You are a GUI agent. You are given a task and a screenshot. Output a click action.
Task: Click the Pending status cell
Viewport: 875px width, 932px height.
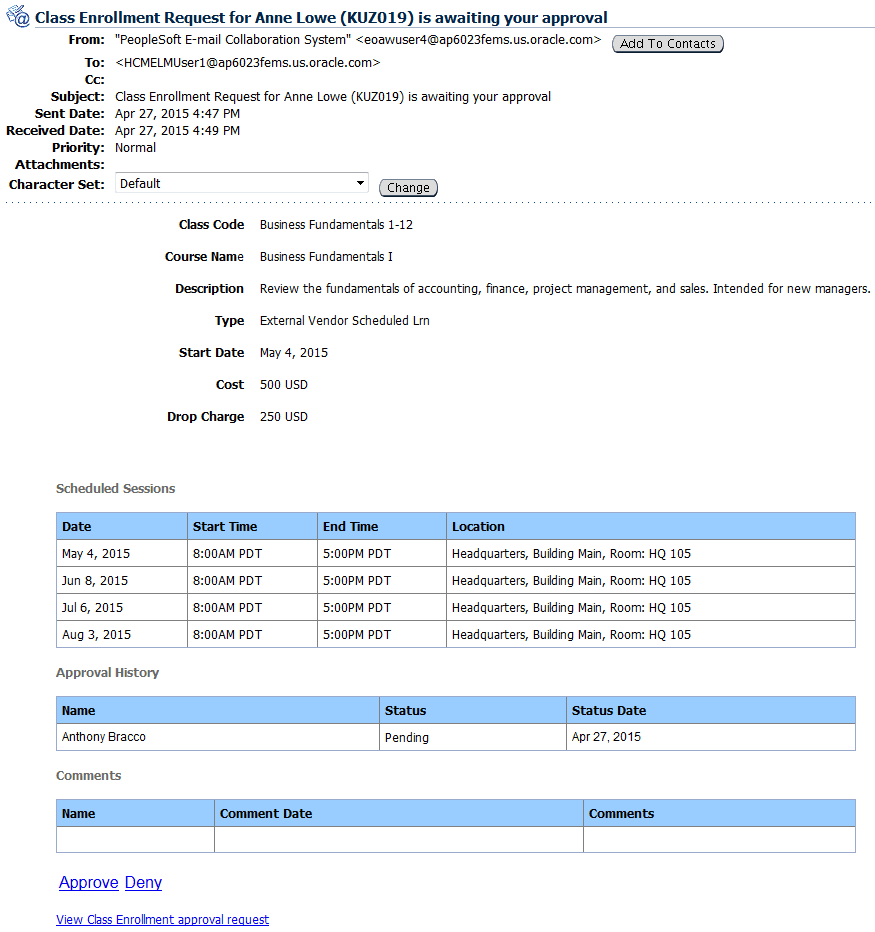click(405, 738)
